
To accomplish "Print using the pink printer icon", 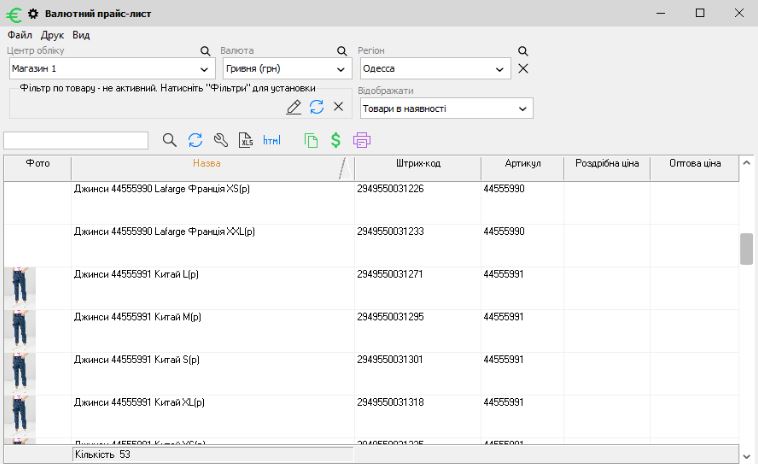I will point(362,141).
